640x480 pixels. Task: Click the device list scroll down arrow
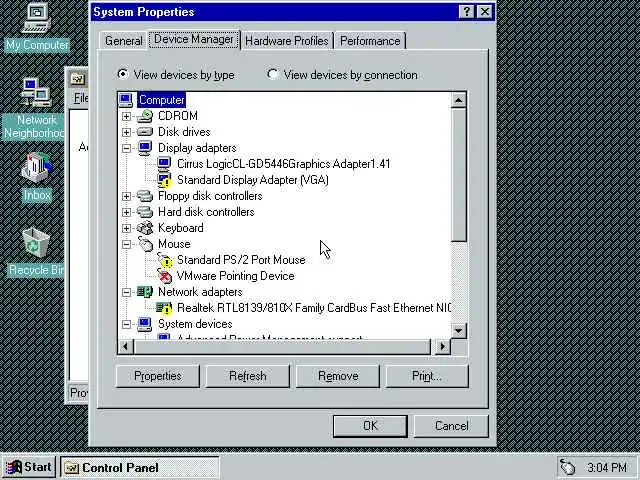459,331
